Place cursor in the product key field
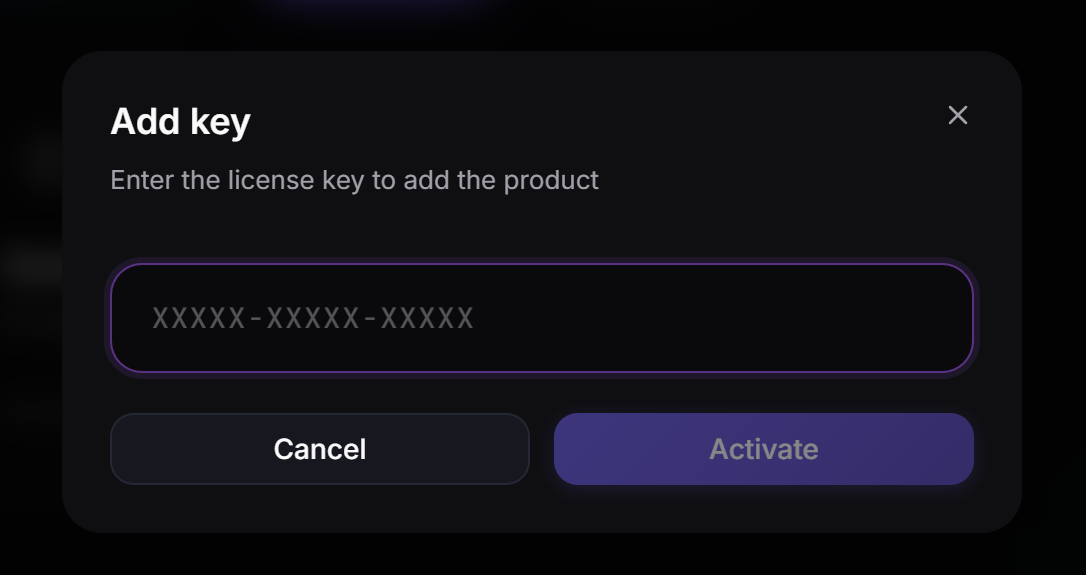 coord(541,318)
